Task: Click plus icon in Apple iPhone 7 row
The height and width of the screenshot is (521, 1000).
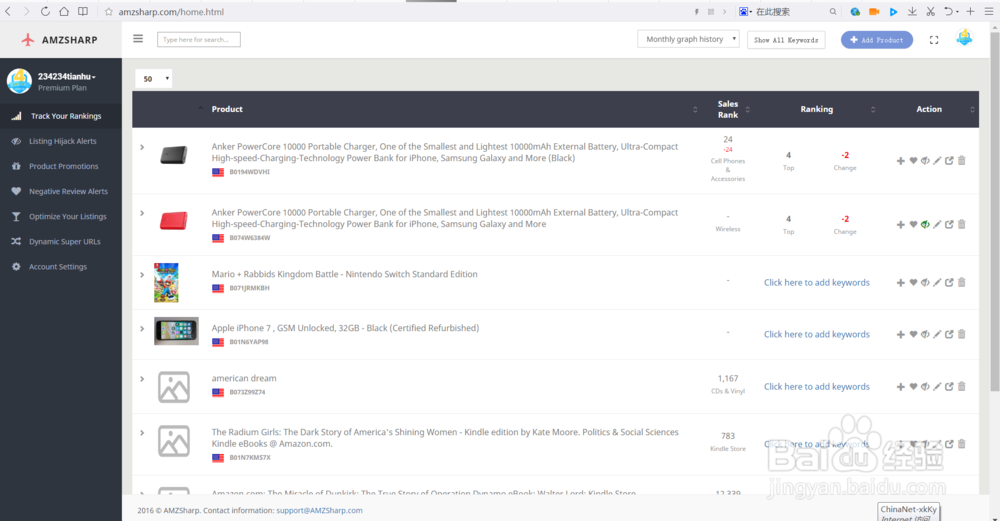Action: click(901, 334)
